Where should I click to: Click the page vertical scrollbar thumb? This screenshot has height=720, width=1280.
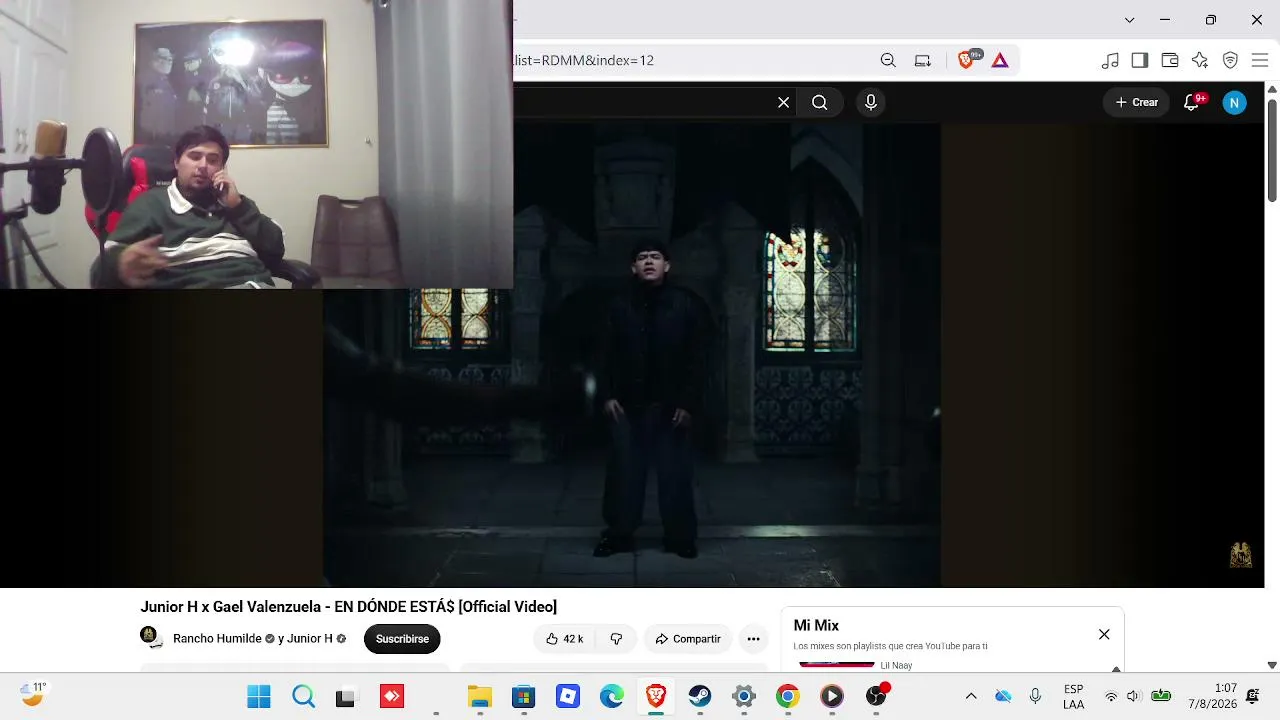(x=1272, y=148)
